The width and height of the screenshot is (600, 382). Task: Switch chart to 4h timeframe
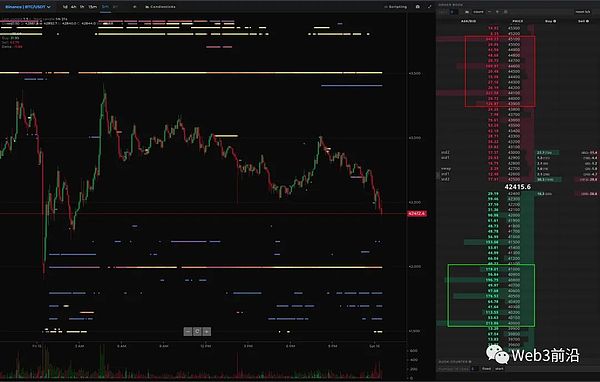[73, 7]
